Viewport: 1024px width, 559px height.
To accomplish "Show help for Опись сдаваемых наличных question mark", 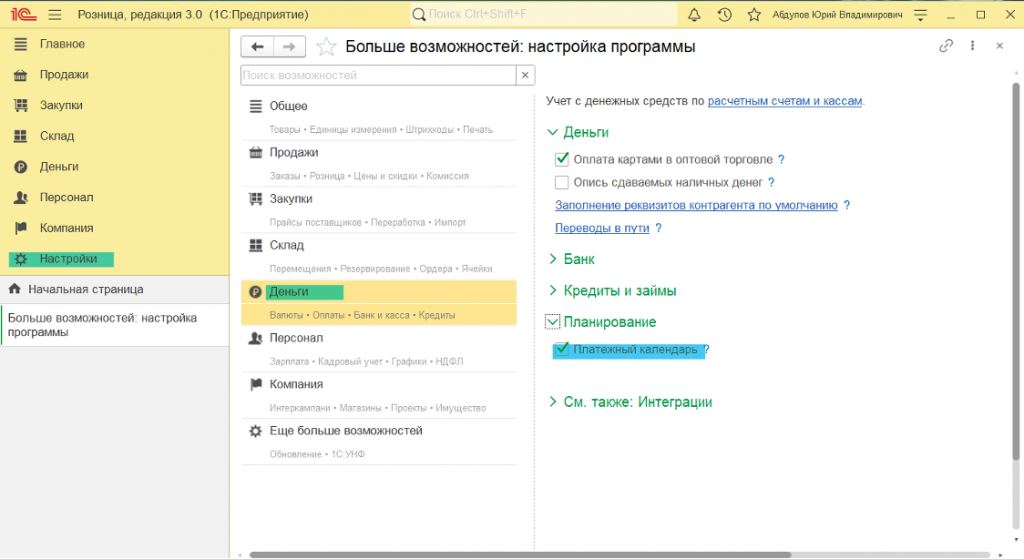I will (771, 182).
